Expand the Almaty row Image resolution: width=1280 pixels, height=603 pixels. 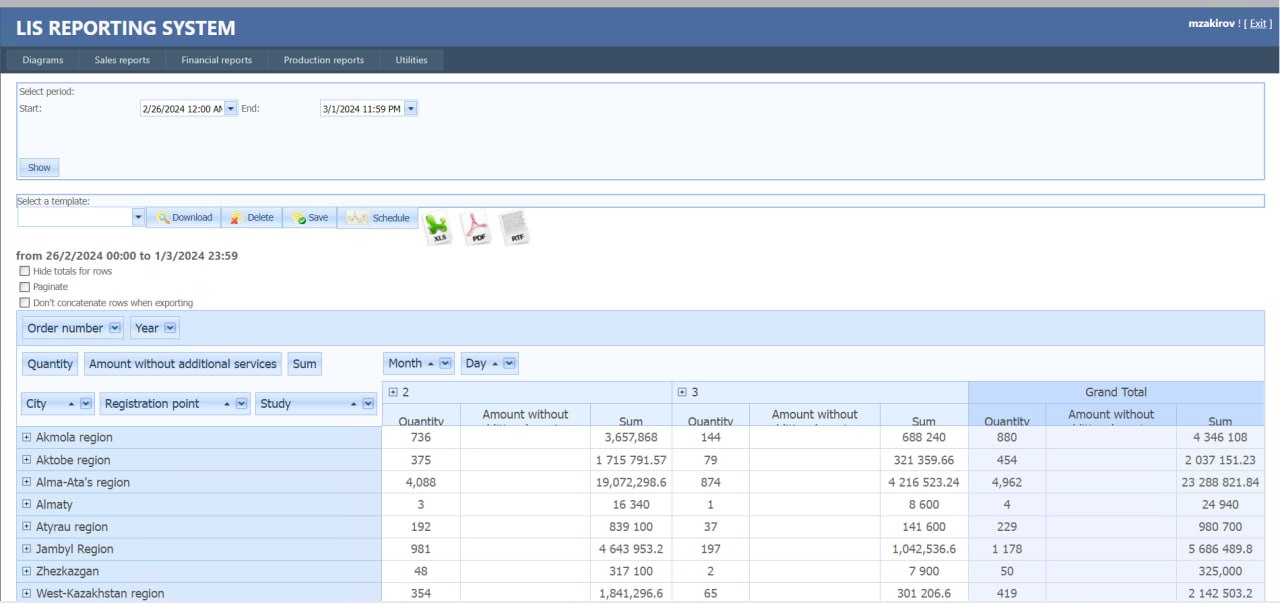[x=27, y=504]
